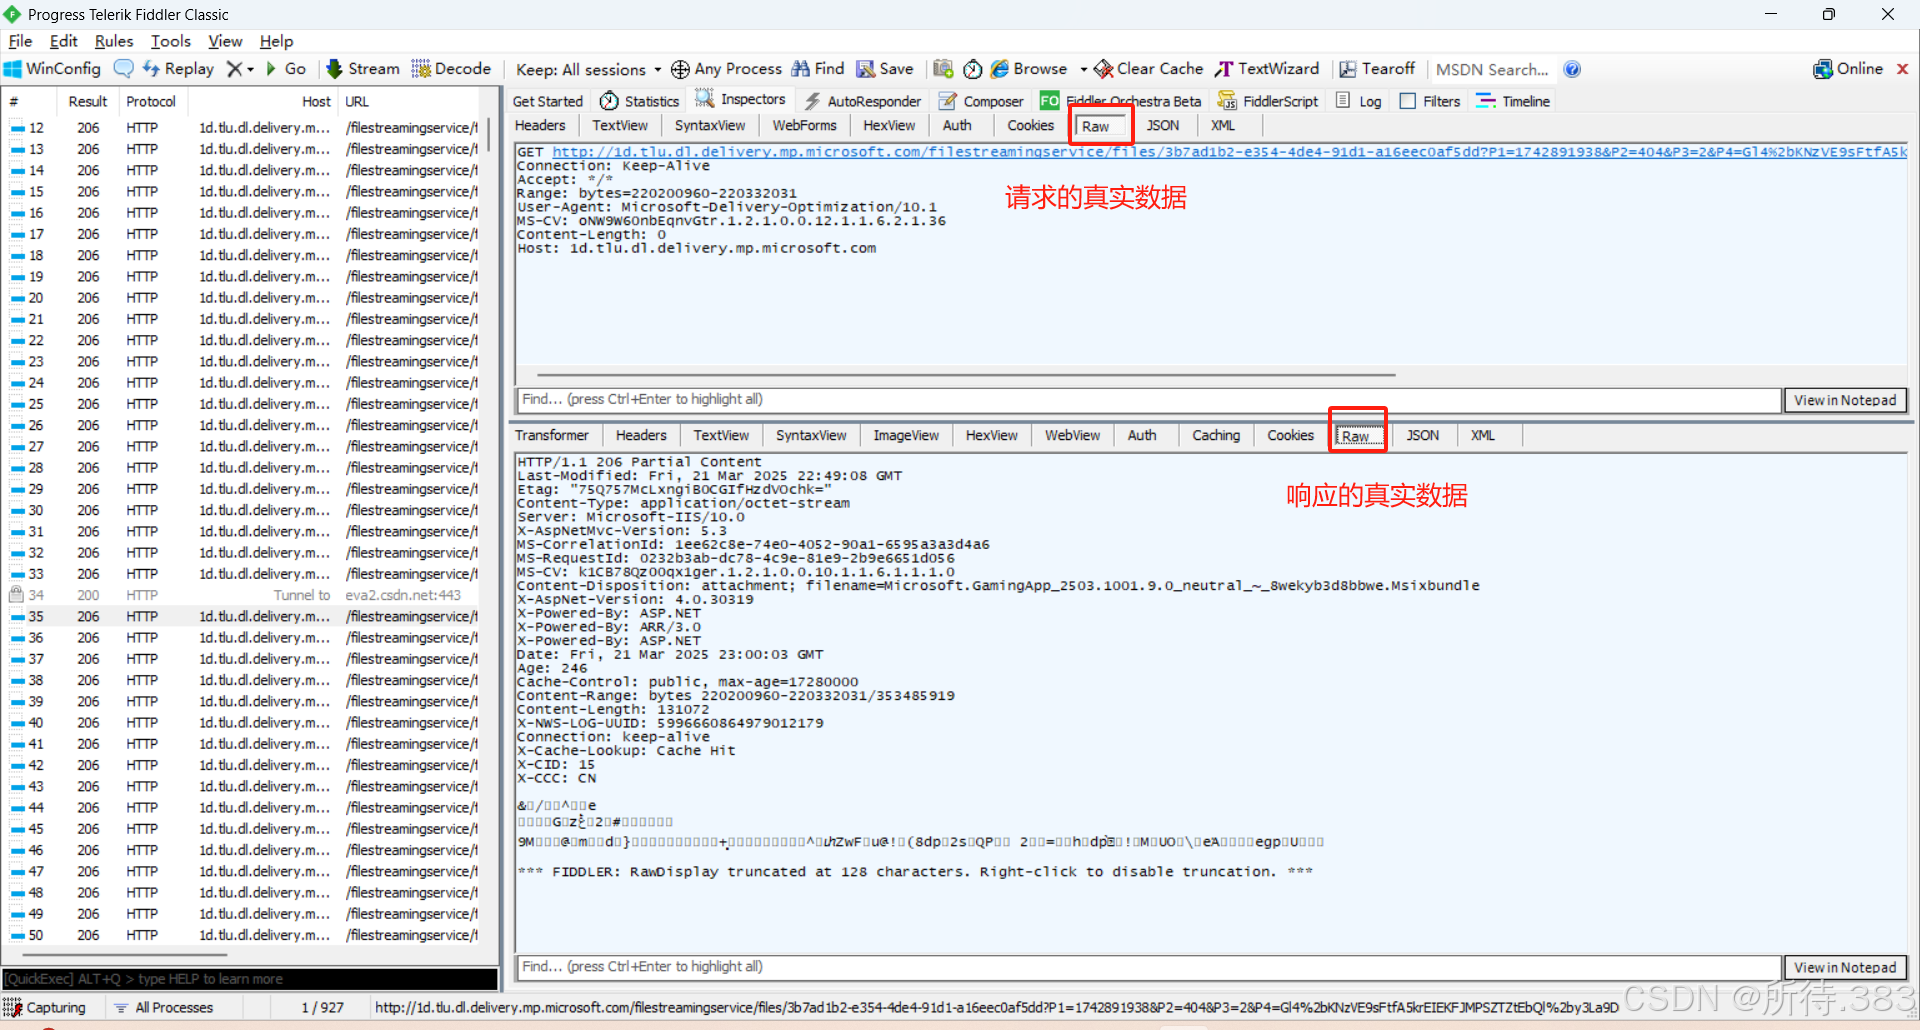Screen dimensions: 1920x1030
Task: Replay the selected sessions
Action: click(x=178, y=69)
